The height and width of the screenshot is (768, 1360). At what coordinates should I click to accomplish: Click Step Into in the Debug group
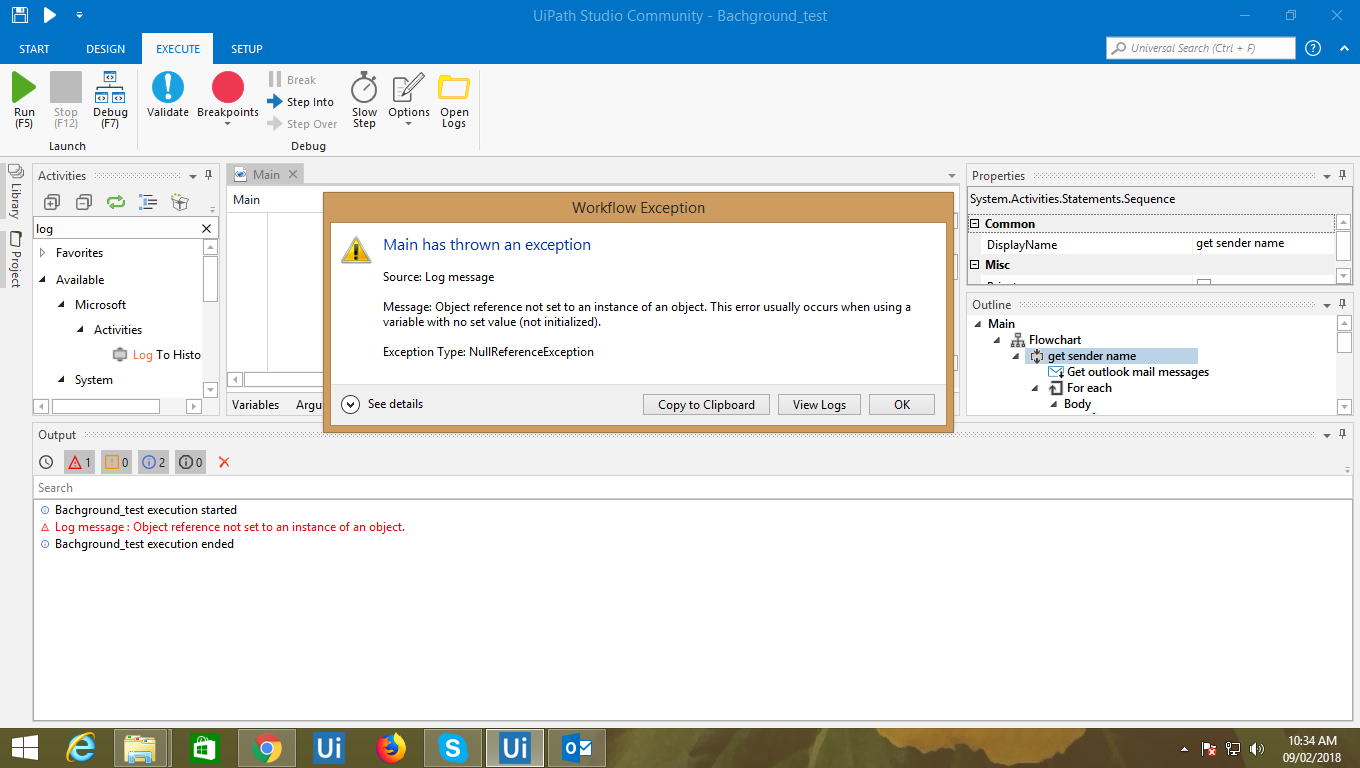[301, 102]
